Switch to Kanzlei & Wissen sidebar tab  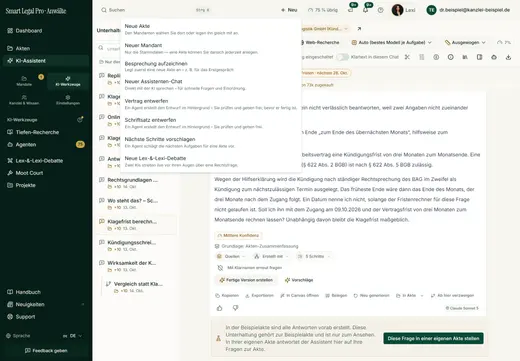(24, 100)
